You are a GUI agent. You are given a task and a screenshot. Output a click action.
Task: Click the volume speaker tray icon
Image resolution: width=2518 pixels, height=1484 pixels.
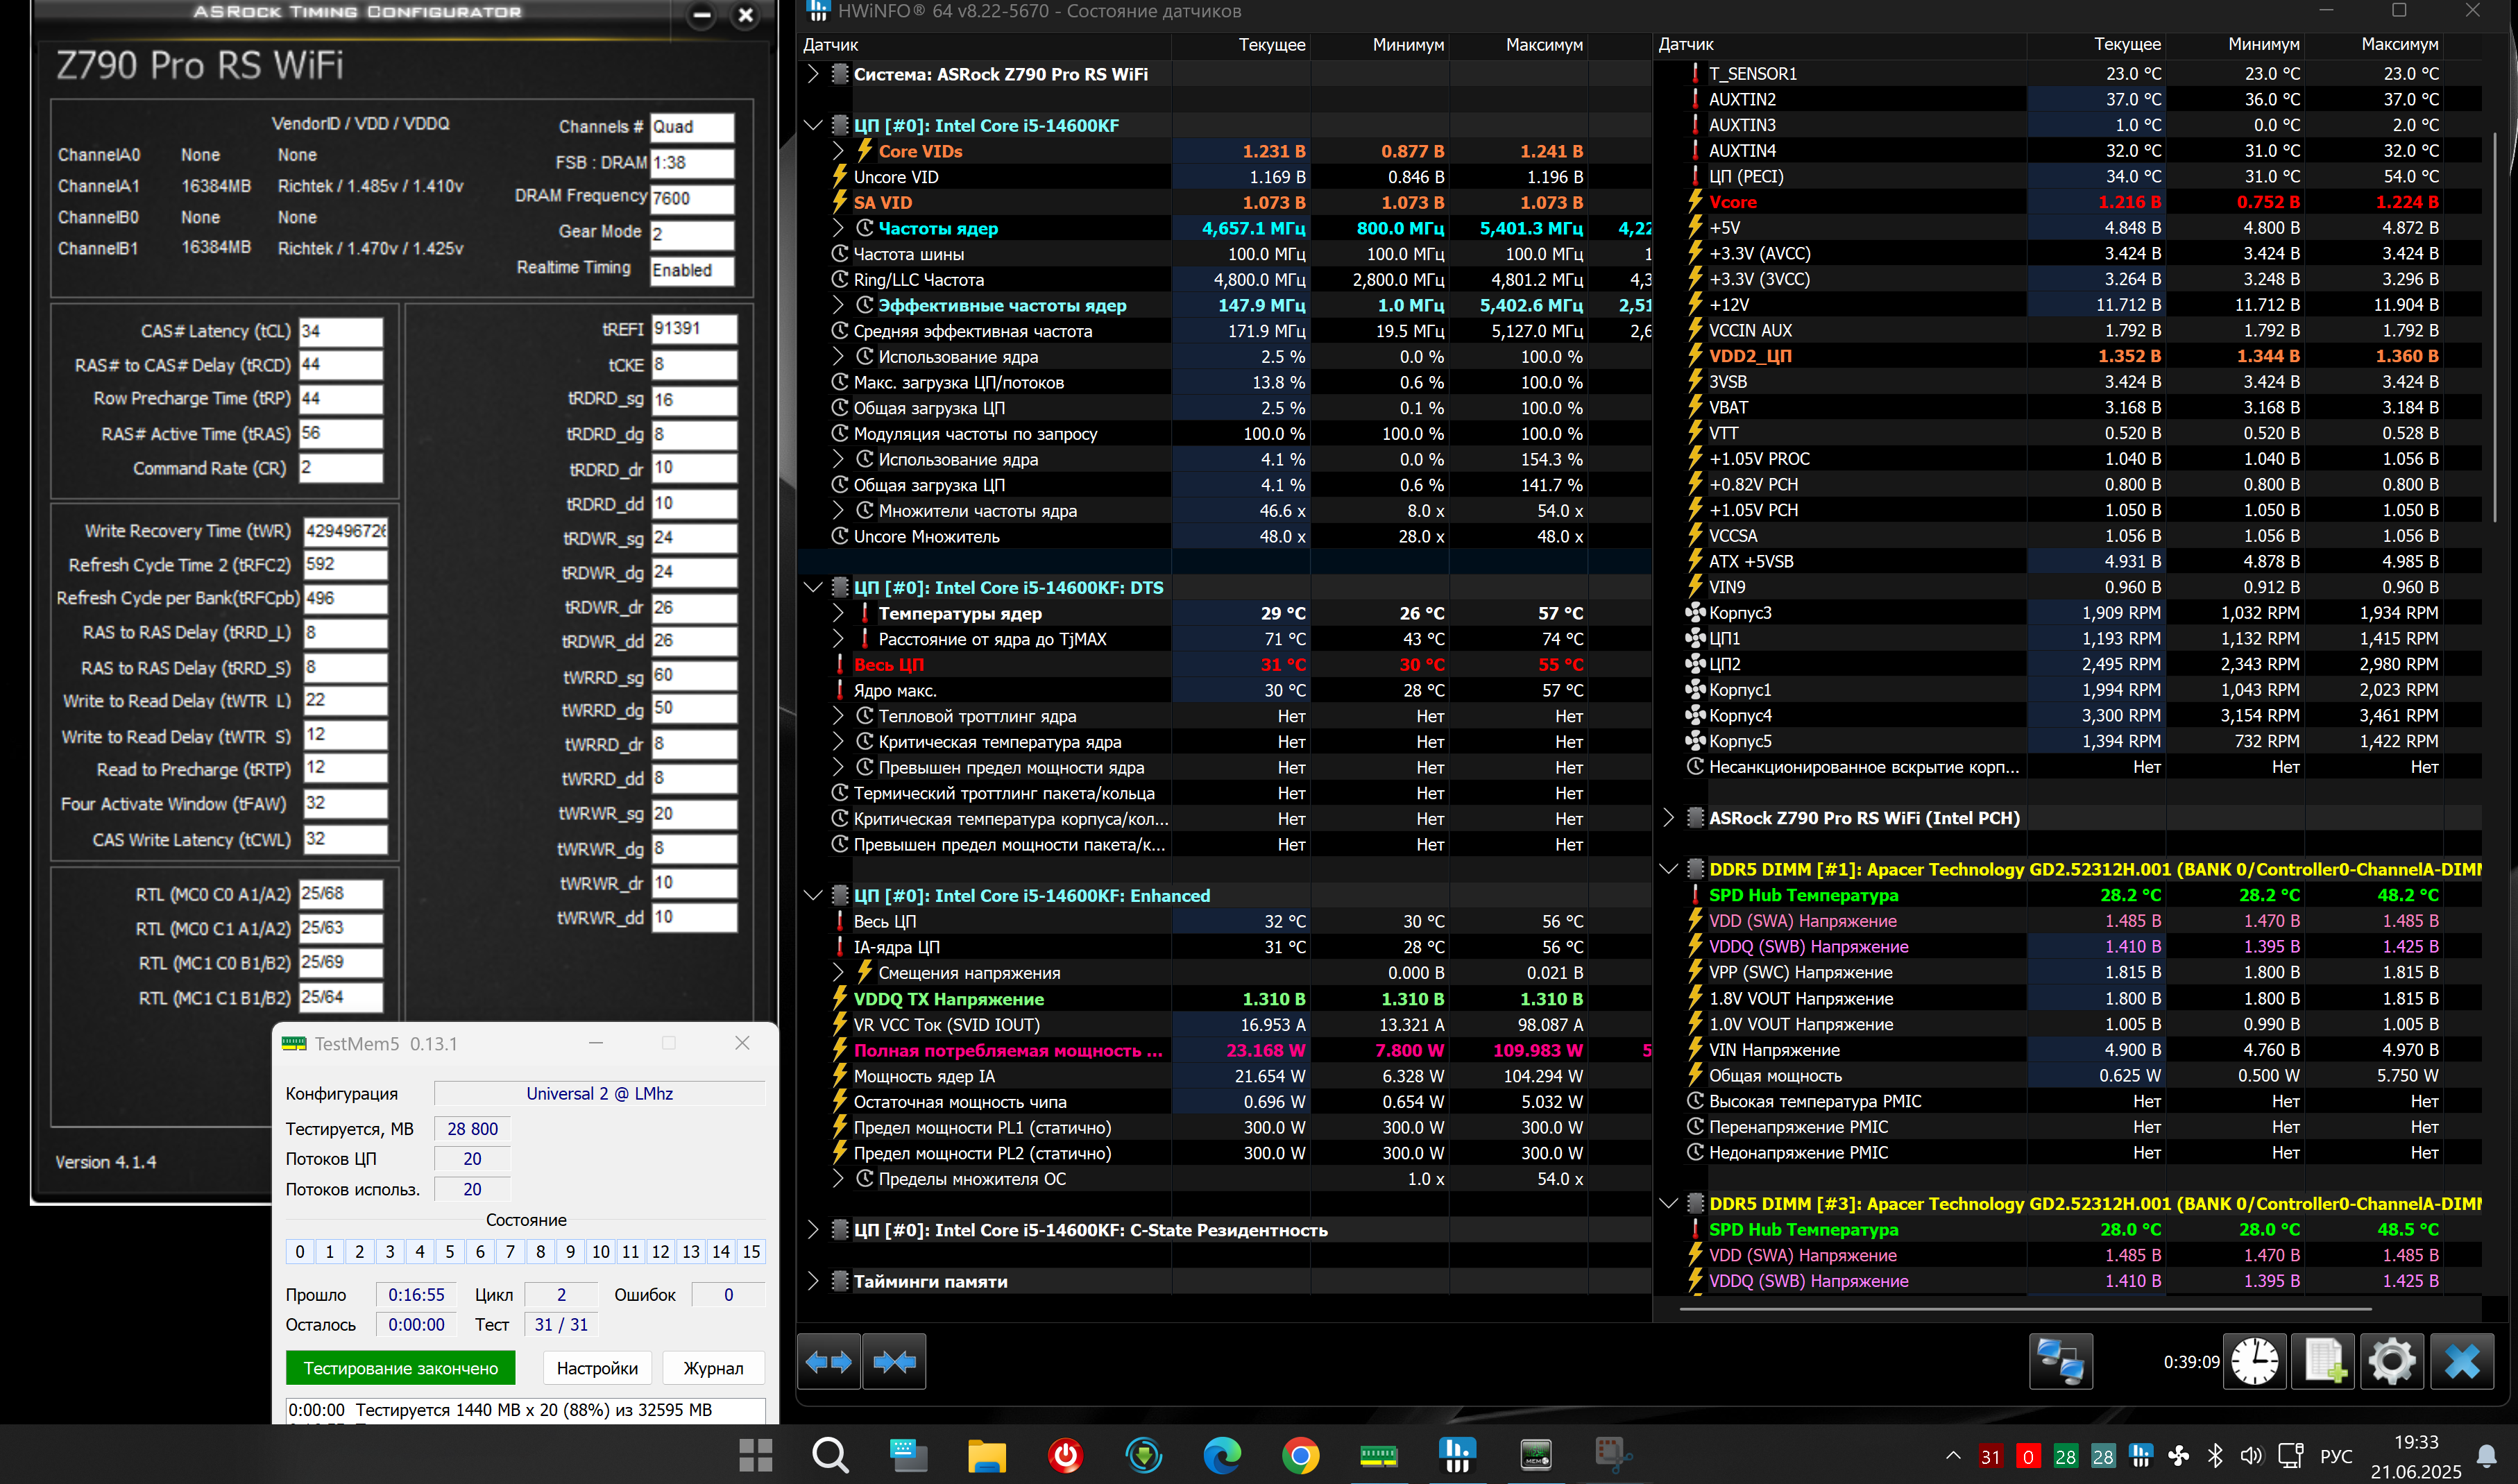2251,1456
